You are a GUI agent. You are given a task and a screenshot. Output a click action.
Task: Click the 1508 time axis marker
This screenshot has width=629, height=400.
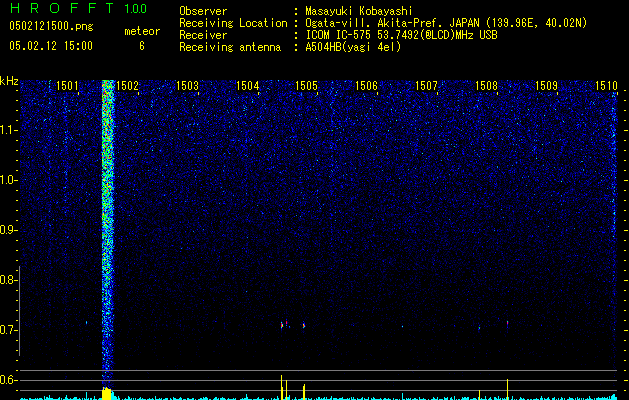pos(486,85)
